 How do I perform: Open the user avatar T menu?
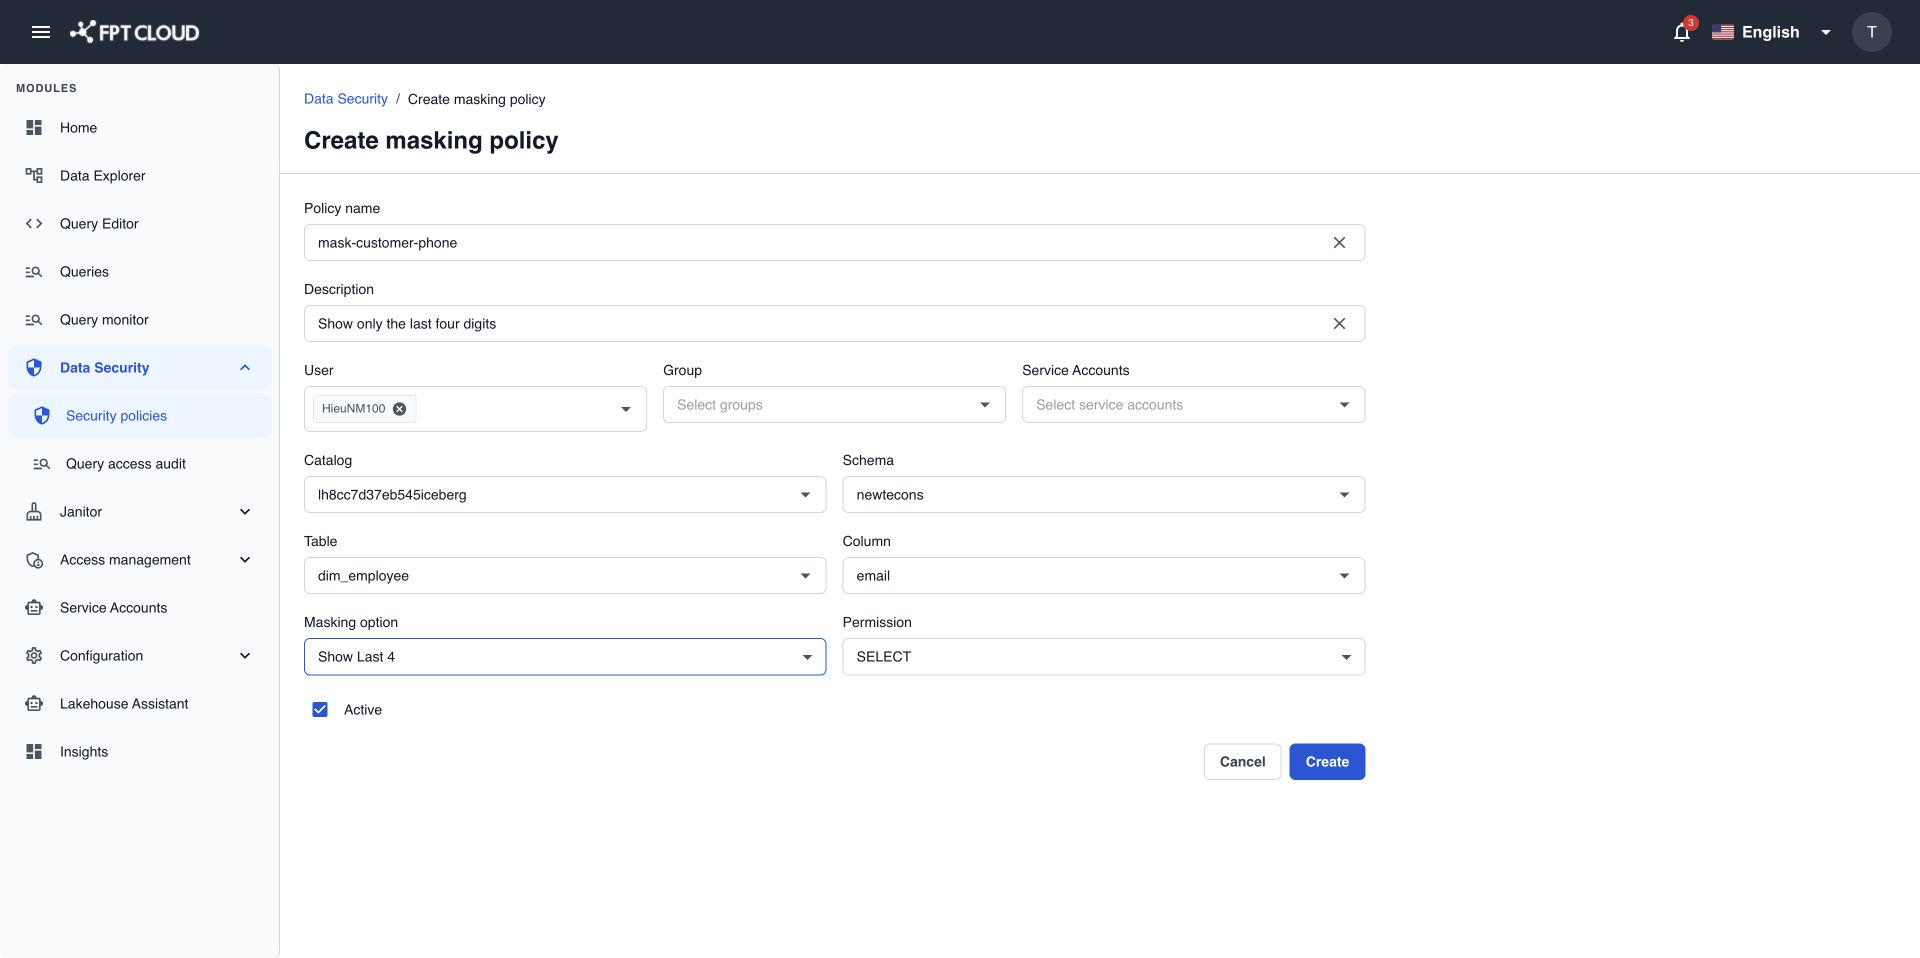pyautogui.click(x=1871, y=32)
